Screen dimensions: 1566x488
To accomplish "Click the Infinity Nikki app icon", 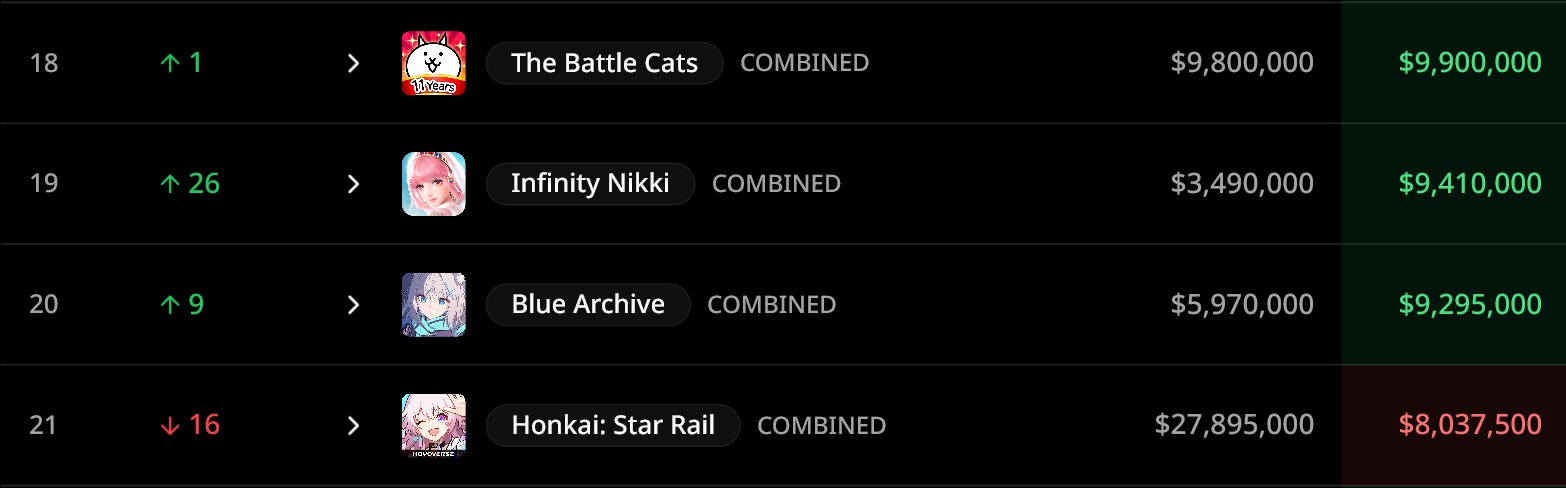I will (x=433, y=184).
